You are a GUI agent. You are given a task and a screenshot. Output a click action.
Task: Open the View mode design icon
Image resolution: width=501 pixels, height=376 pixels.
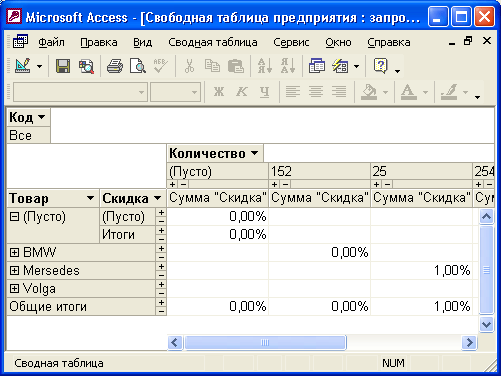pyautogui.click(x=22, y=66)
